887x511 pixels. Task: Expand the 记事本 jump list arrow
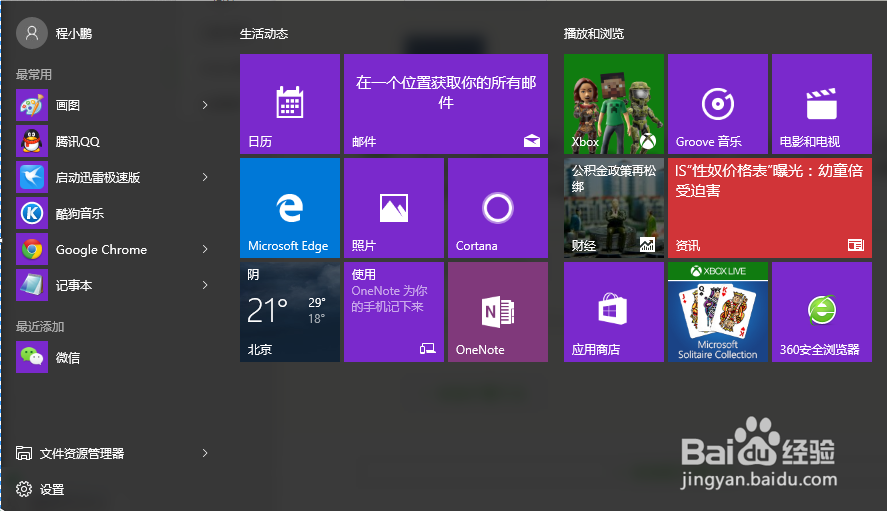(x=205, y=285)
